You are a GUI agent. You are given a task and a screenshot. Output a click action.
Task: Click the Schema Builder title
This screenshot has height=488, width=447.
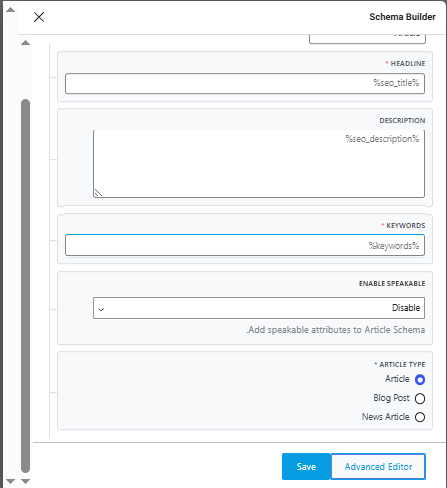pyautogui.click(x=402, y=17)
